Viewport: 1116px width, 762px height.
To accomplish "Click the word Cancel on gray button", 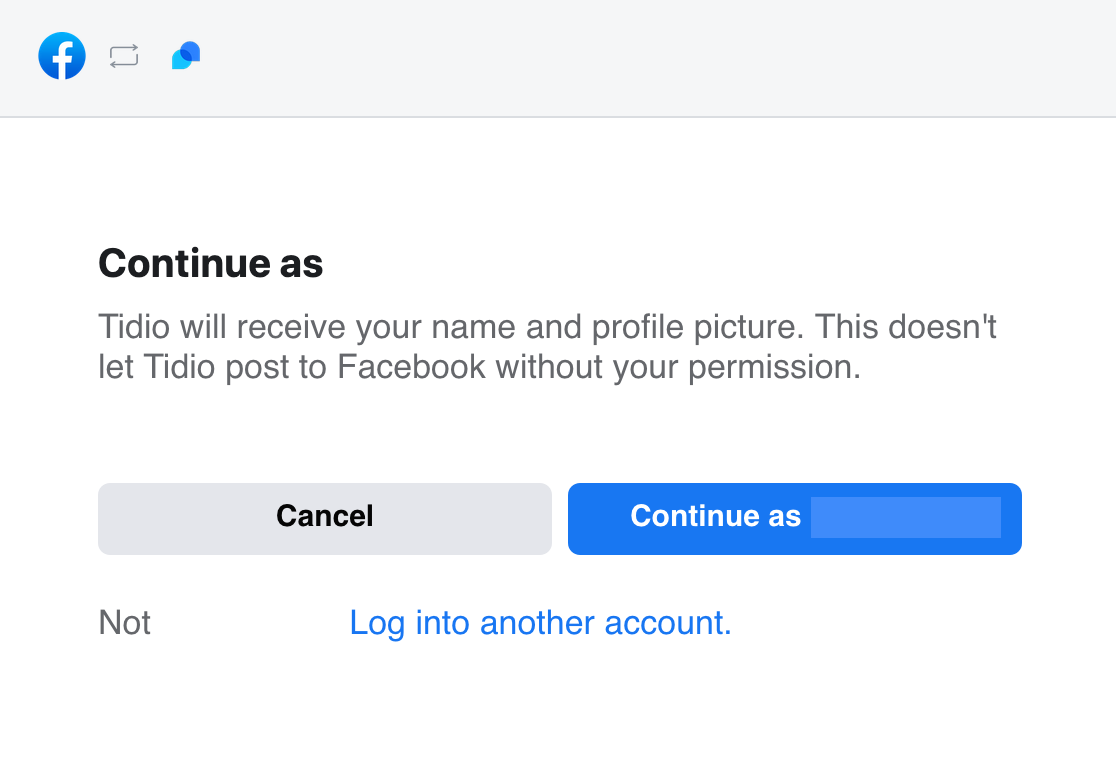I will click(325, 517).
